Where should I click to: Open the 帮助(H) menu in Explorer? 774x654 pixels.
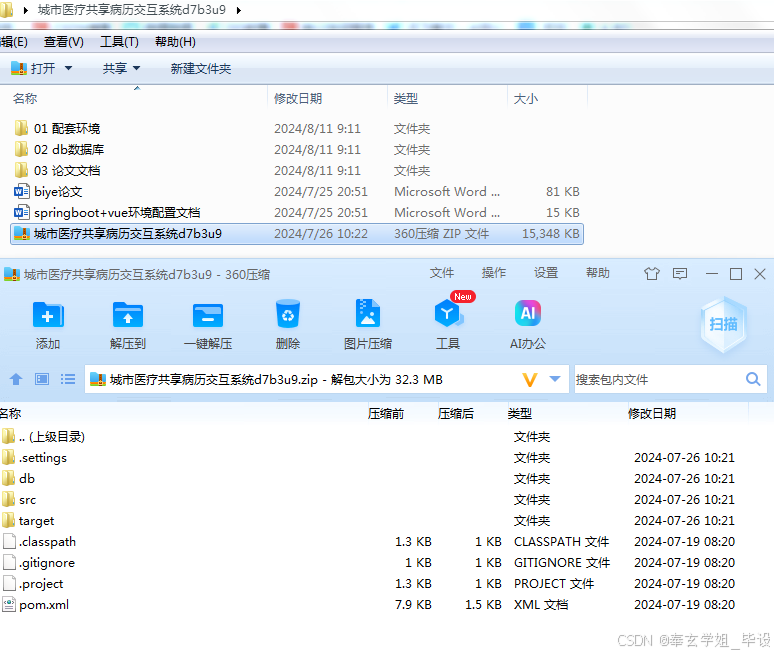point(175,42)
